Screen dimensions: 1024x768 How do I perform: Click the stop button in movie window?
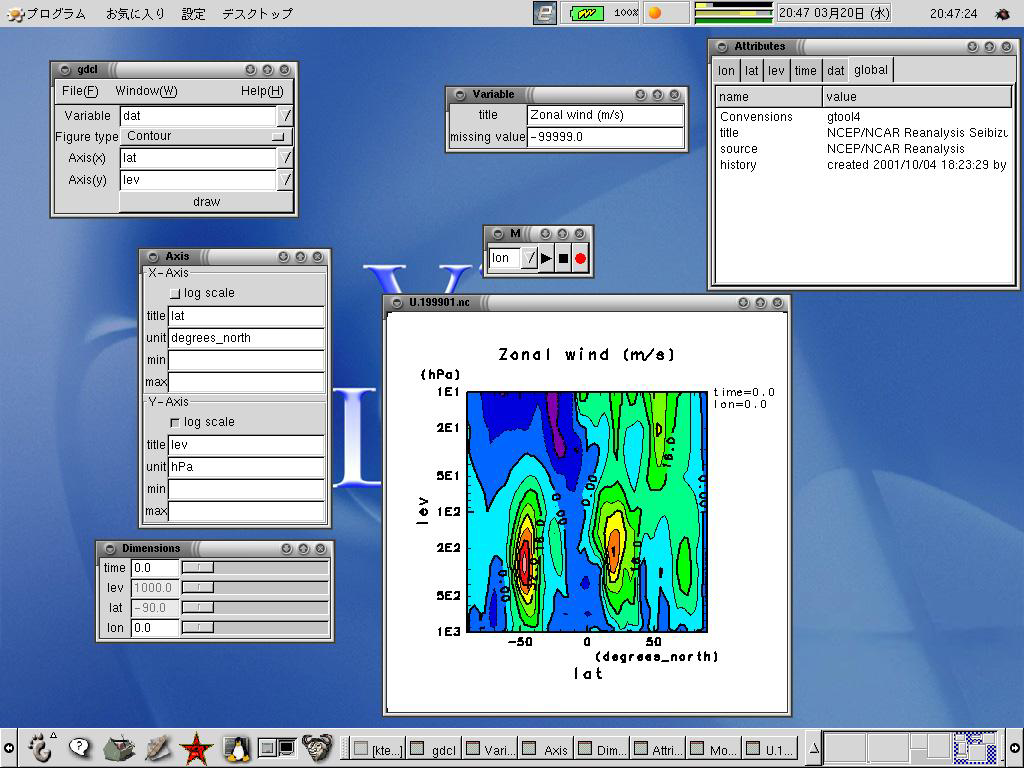click(x=563, y=258)
